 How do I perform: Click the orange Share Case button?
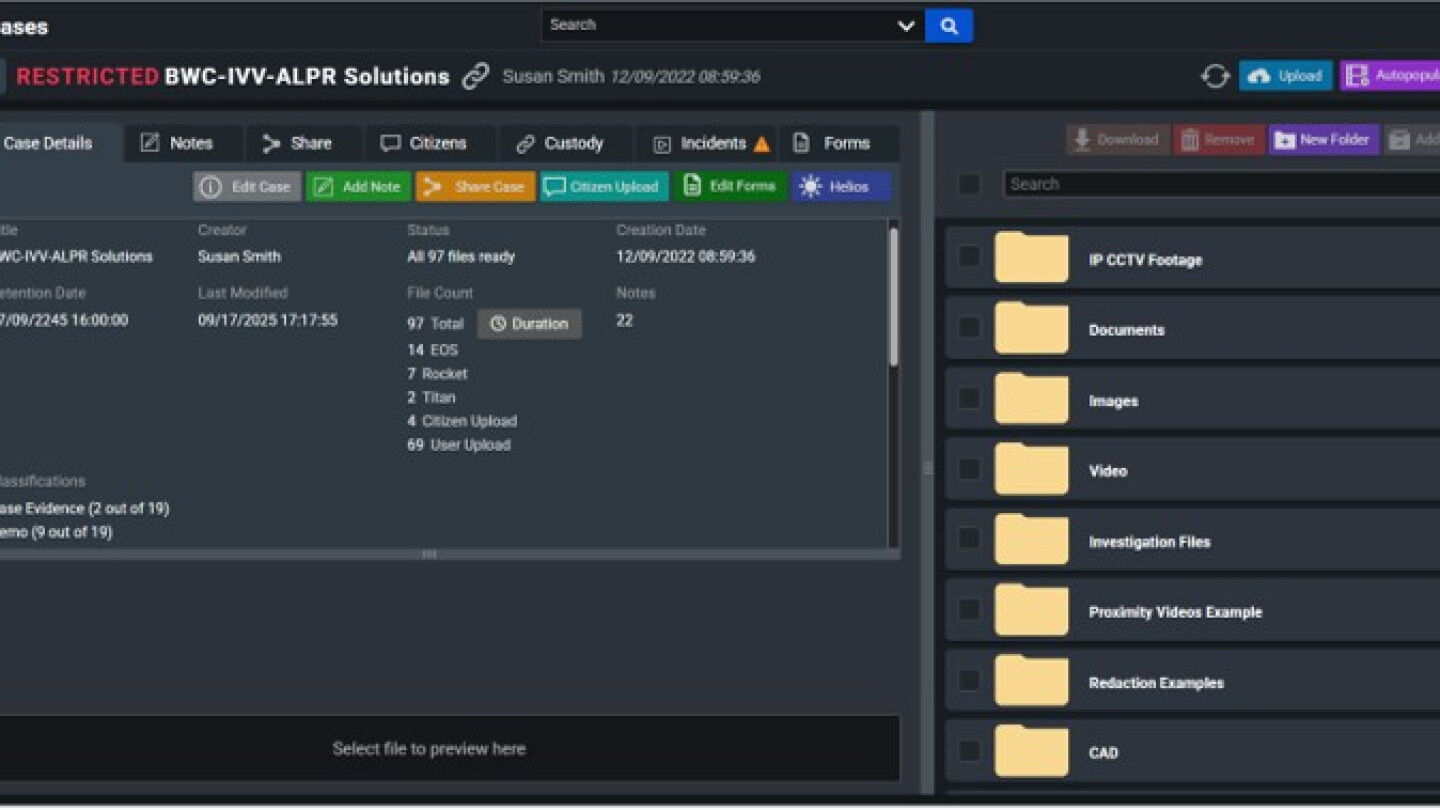(x=476, y=187)
